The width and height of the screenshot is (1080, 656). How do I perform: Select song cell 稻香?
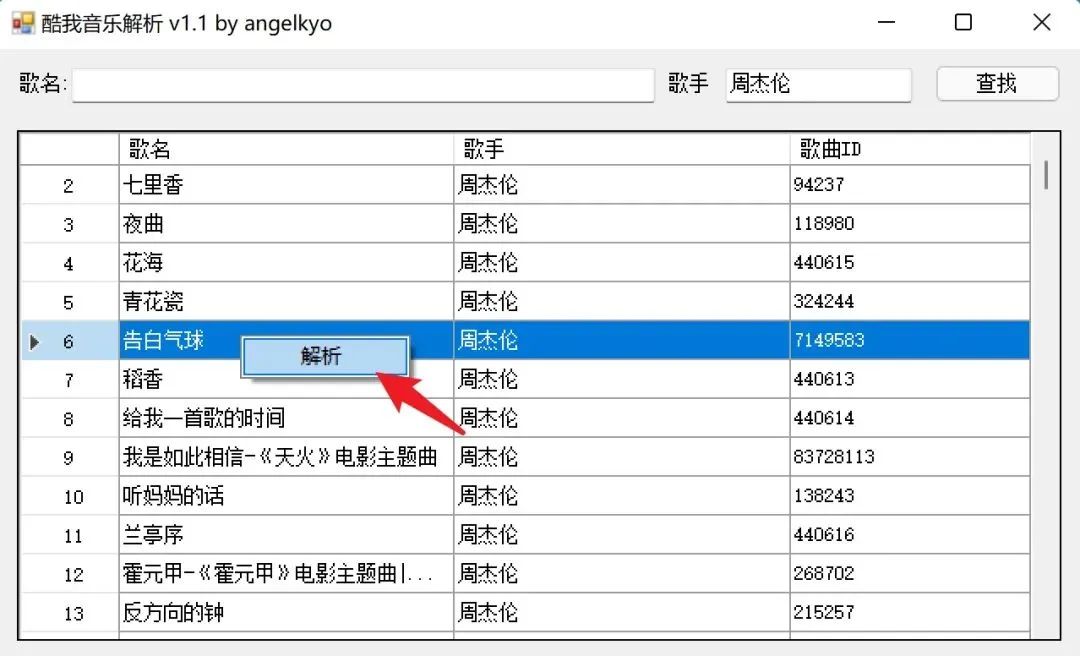286,379
